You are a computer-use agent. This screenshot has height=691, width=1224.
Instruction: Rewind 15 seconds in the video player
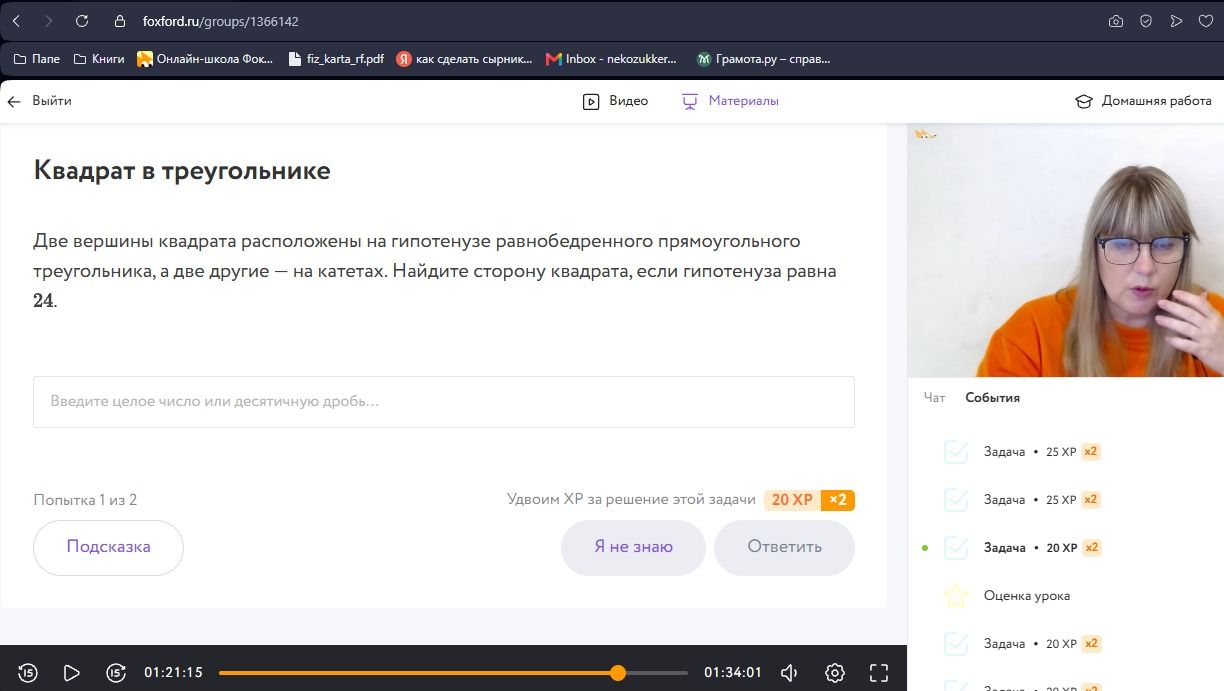coord(28,673)
